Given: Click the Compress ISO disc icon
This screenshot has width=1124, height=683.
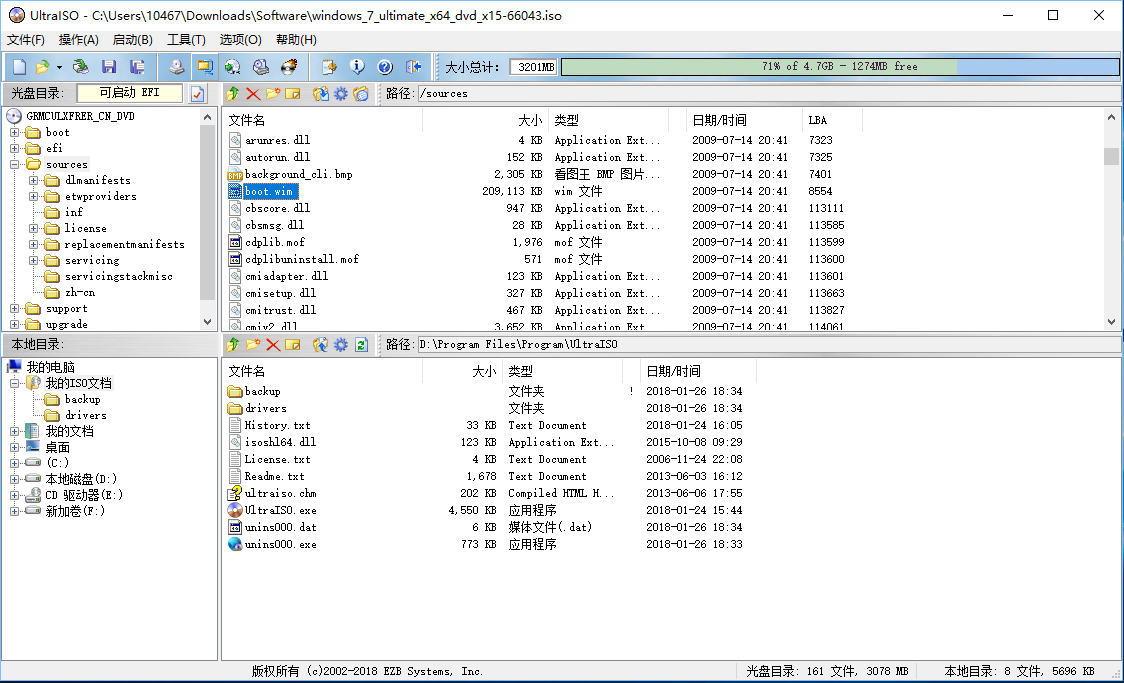Looking at the screenshot, I should click(x=232, y=67).
